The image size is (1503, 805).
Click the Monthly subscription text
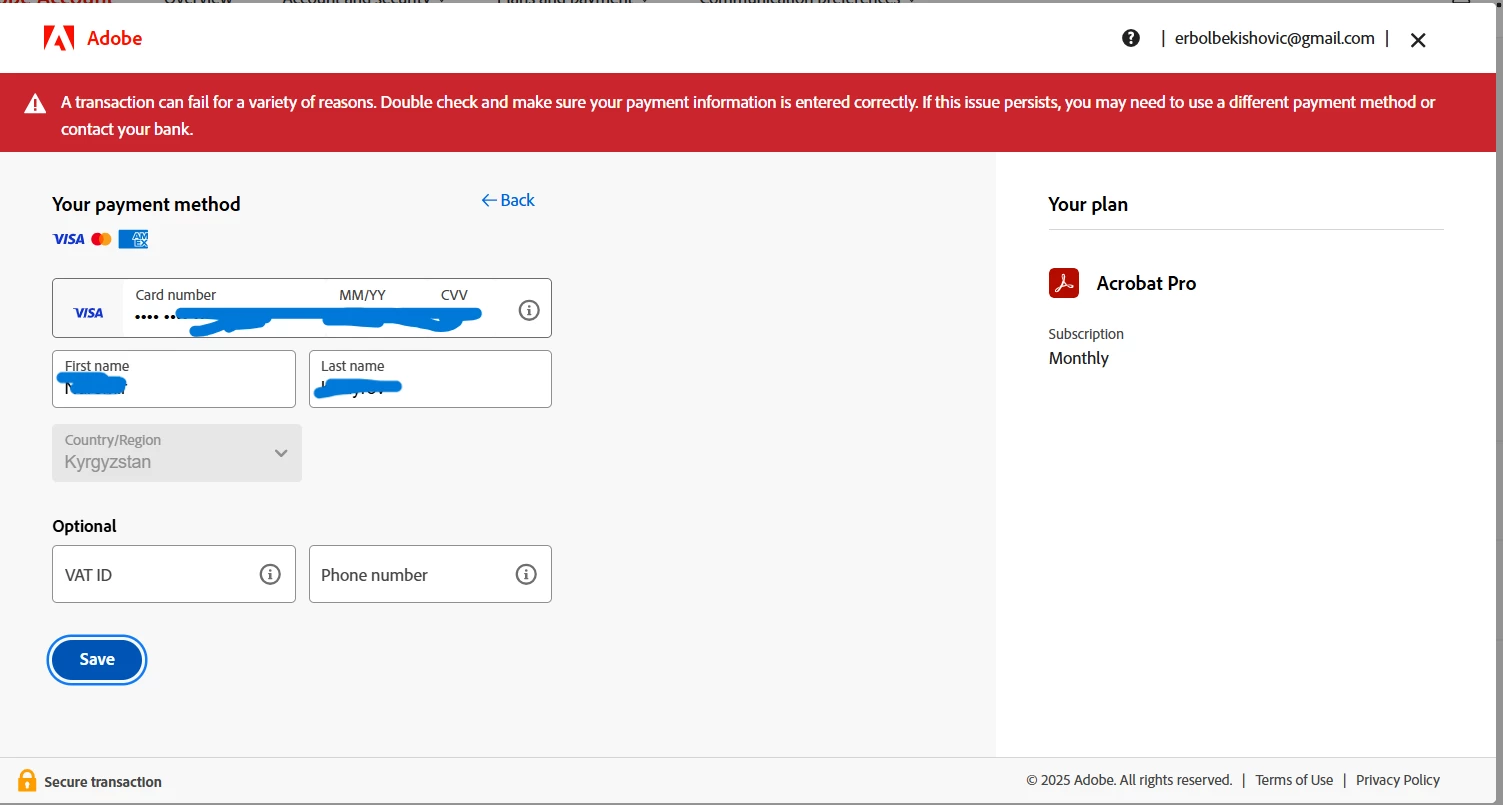coord(1079,358)
